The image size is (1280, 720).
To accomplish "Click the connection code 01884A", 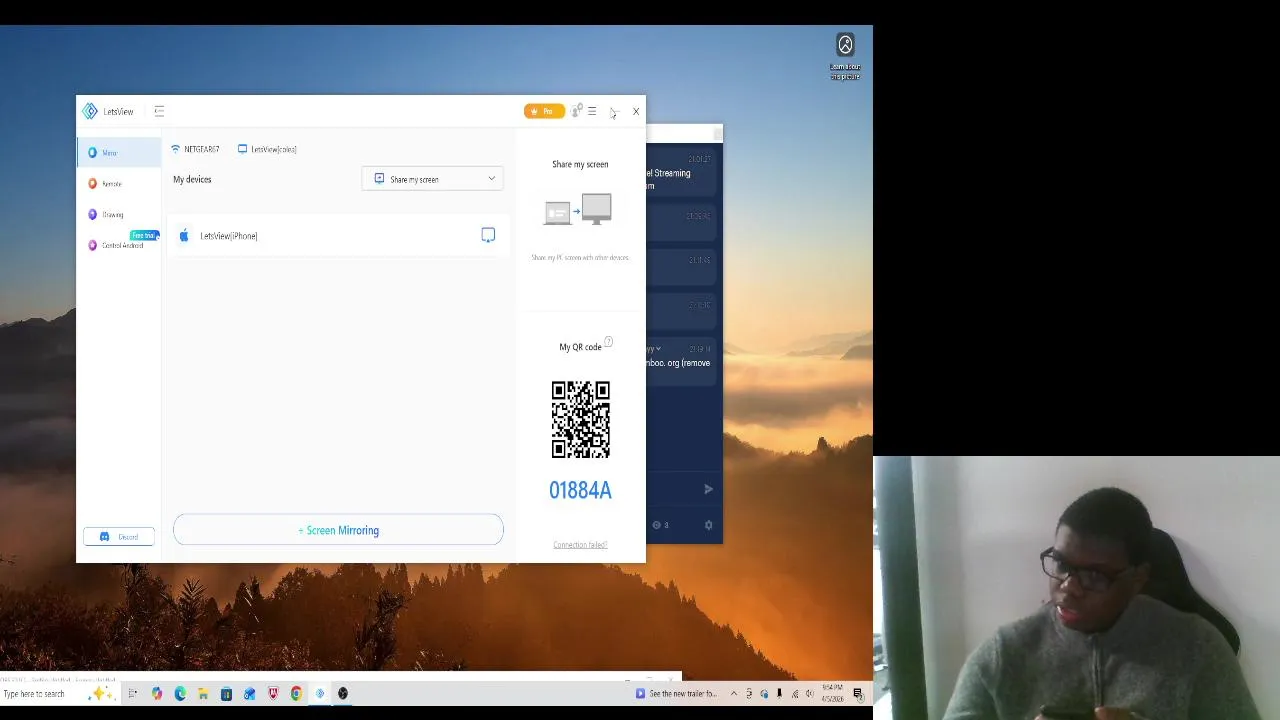I will [580, 490].
